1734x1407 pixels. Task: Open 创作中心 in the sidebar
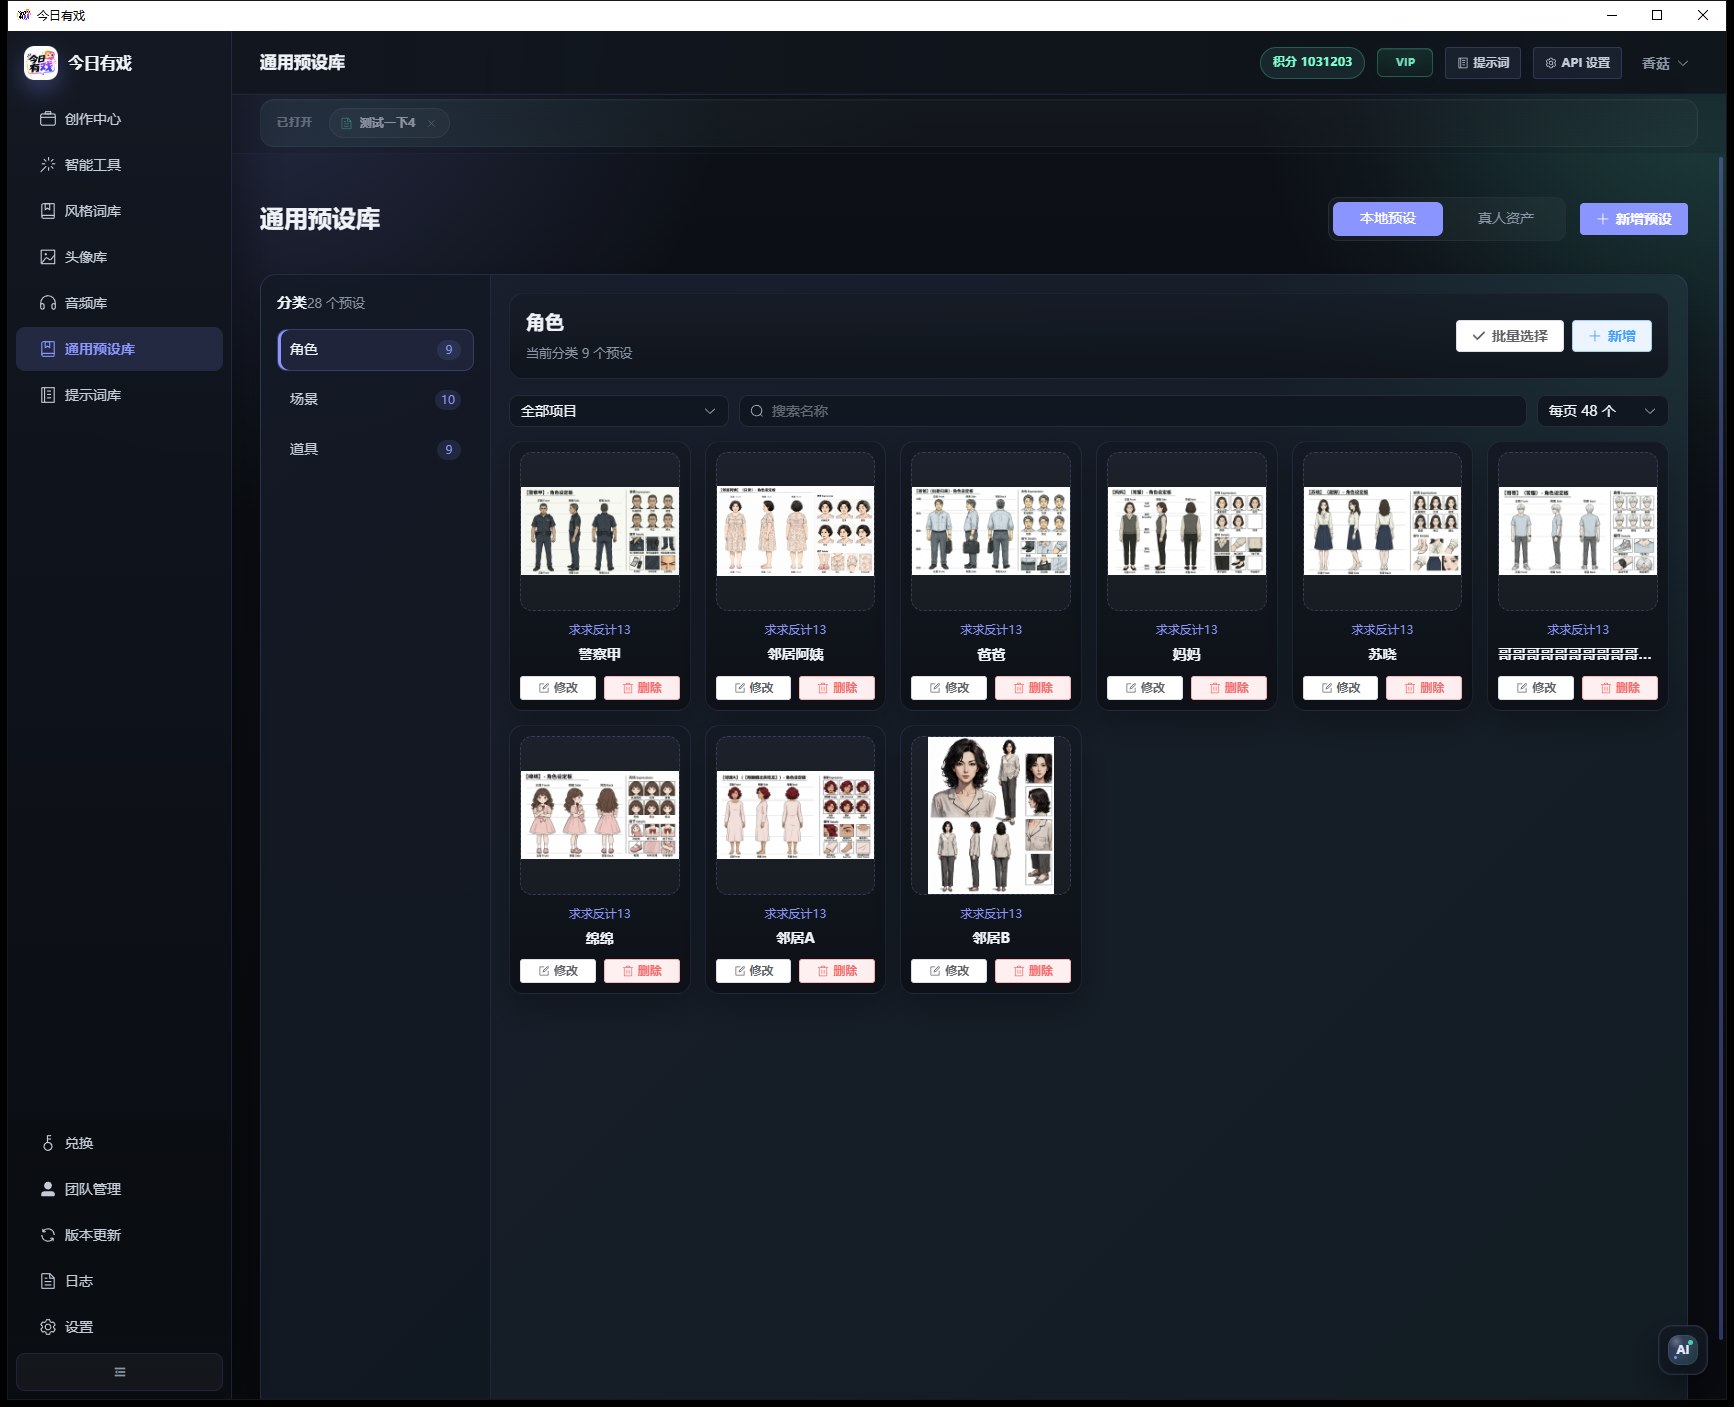[x=119, y=119]
